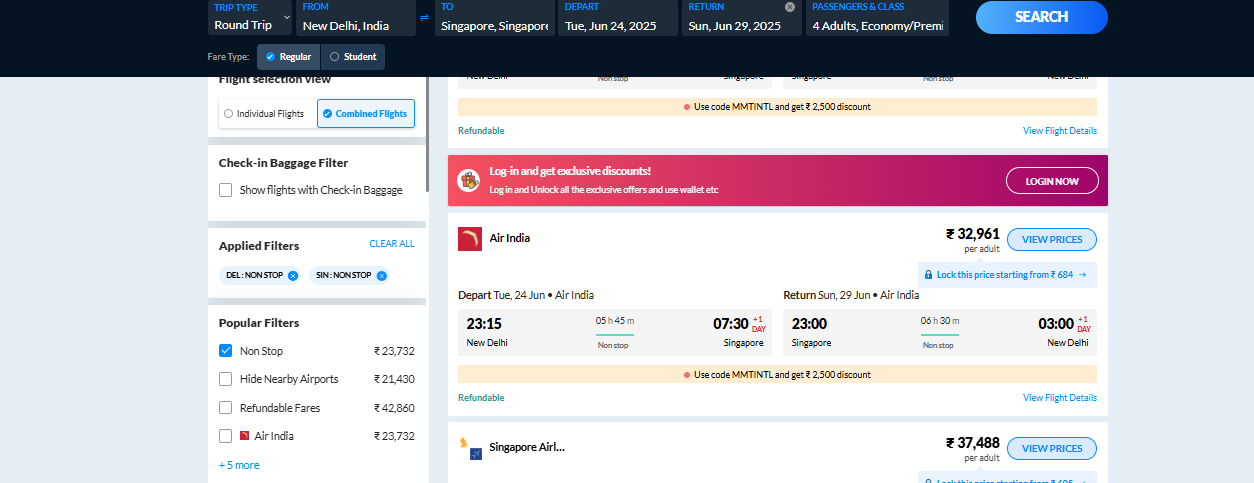This screenshot has width=1254, height=483.
Task: Open the Return date Sun, Jun 29 picker
Action: [742, 18]
